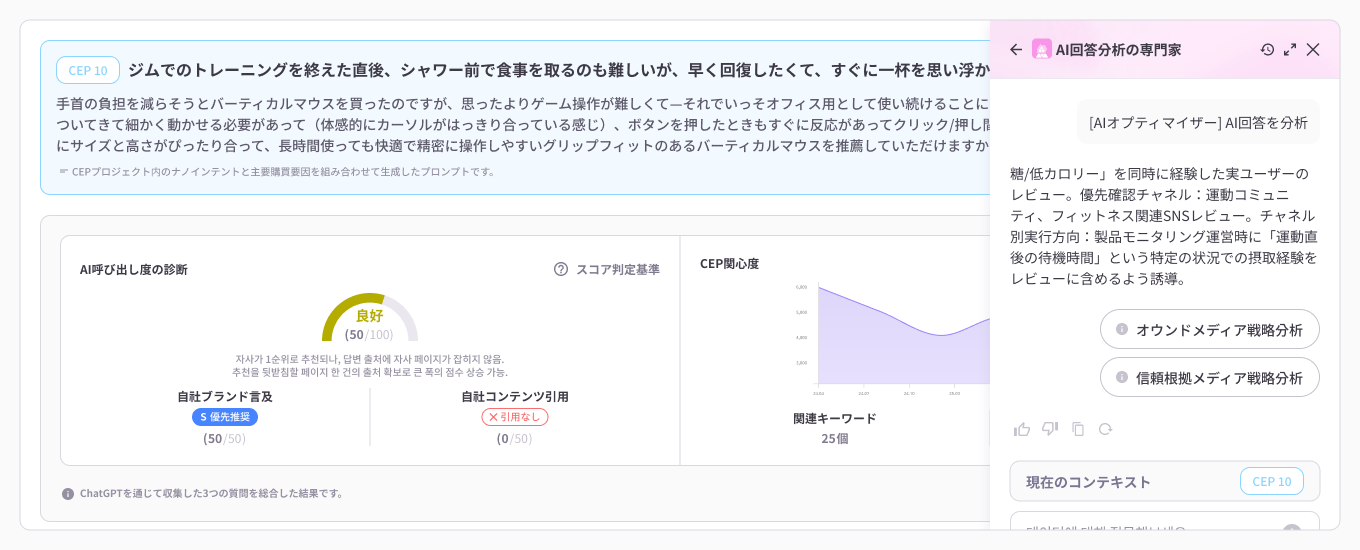Click the AI呼び出し度の診断 heading
Screen dimensions: 1360x550
(x=133, y=269)
